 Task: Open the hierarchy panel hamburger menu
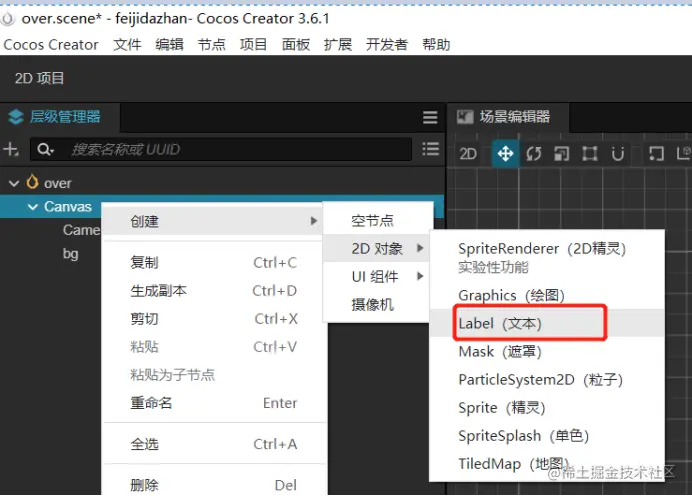(x=430, y=117)
